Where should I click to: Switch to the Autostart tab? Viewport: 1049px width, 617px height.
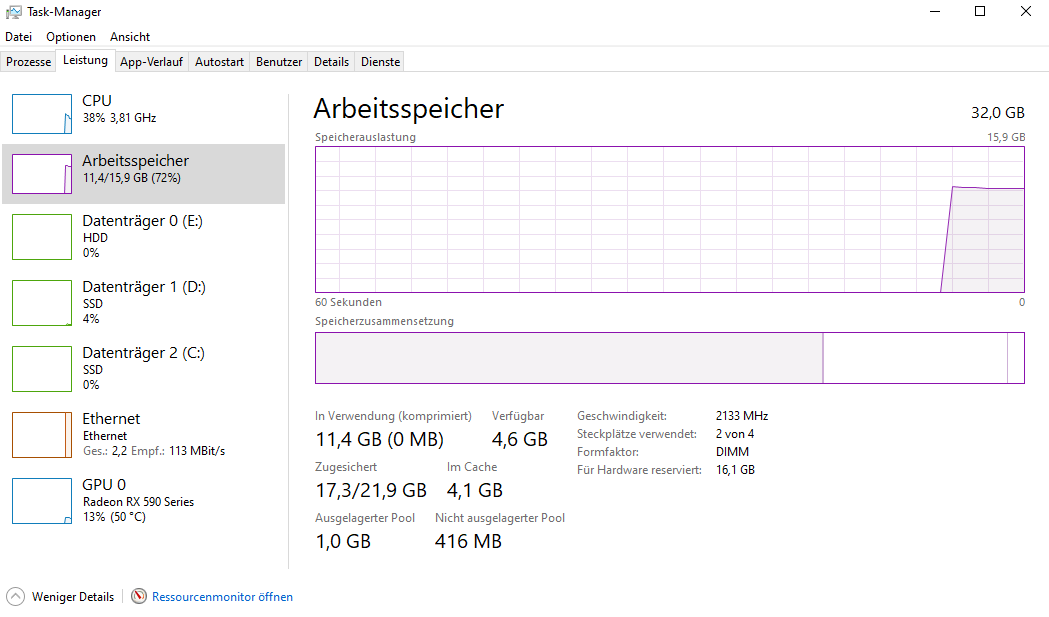click(219, 62)
